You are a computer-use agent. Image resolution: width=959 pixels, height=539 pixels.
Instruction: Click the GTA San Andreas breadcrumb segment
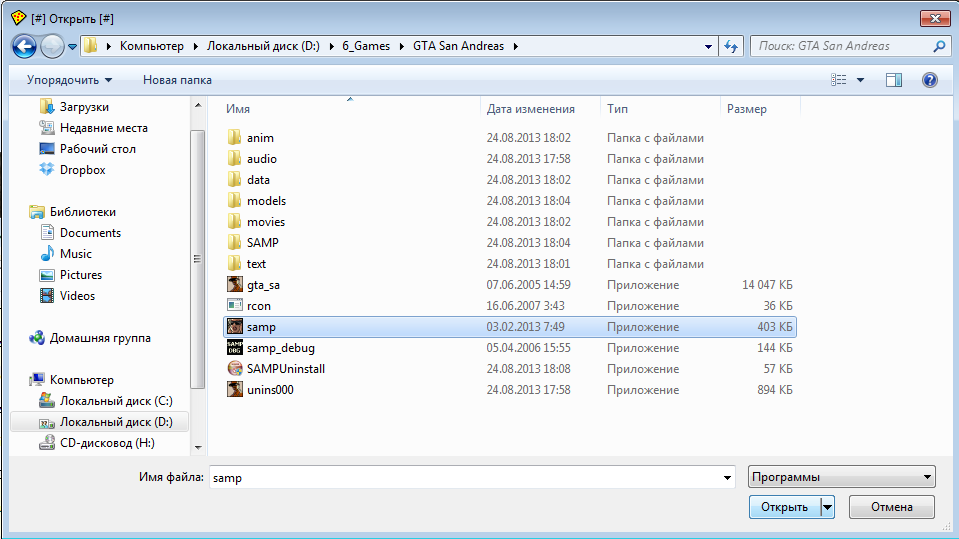click(x=458, y=46)
